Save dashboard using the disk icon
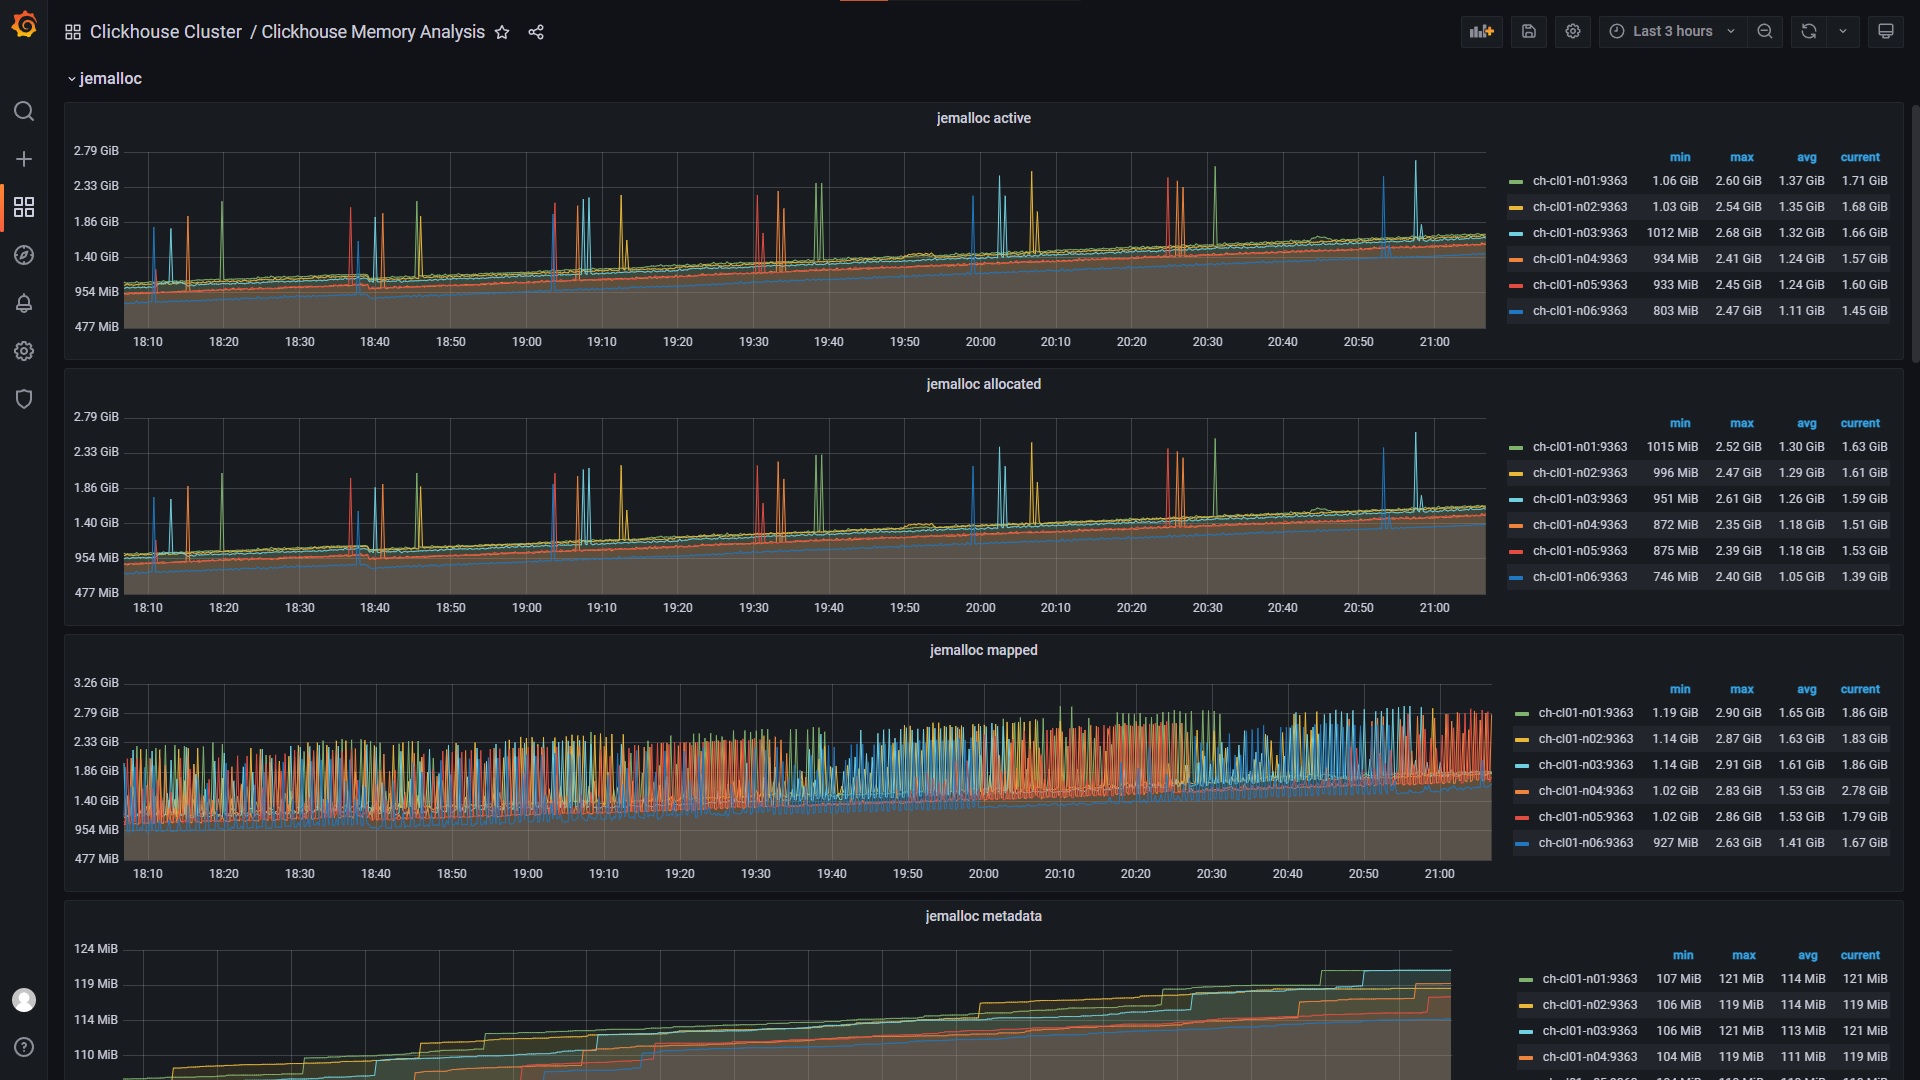1920x1080 pixels. [1528, 32]
